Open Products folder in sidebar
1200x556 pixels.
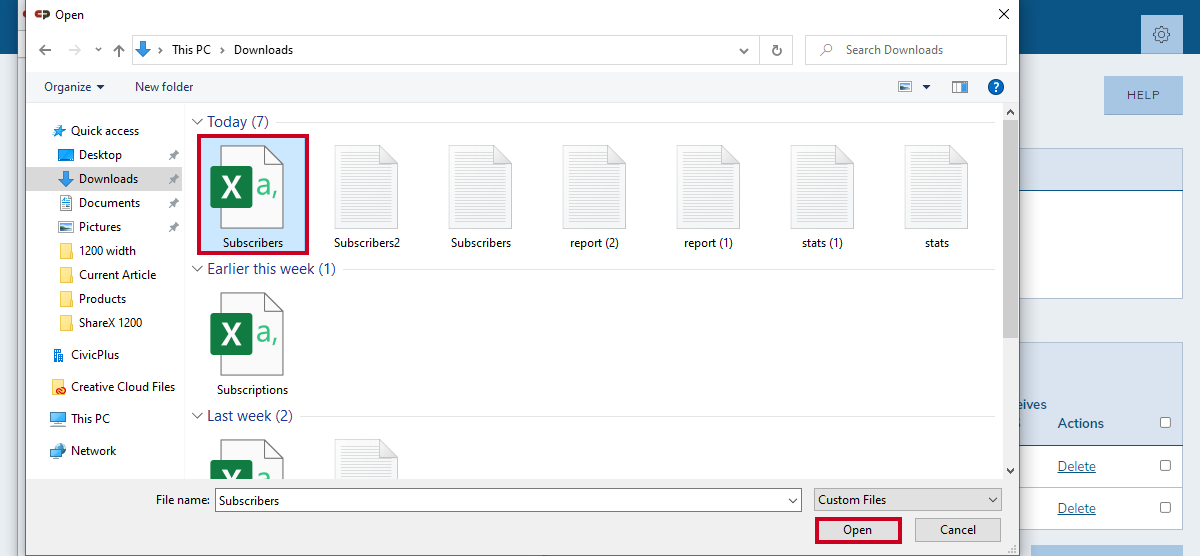click(102, 299)
